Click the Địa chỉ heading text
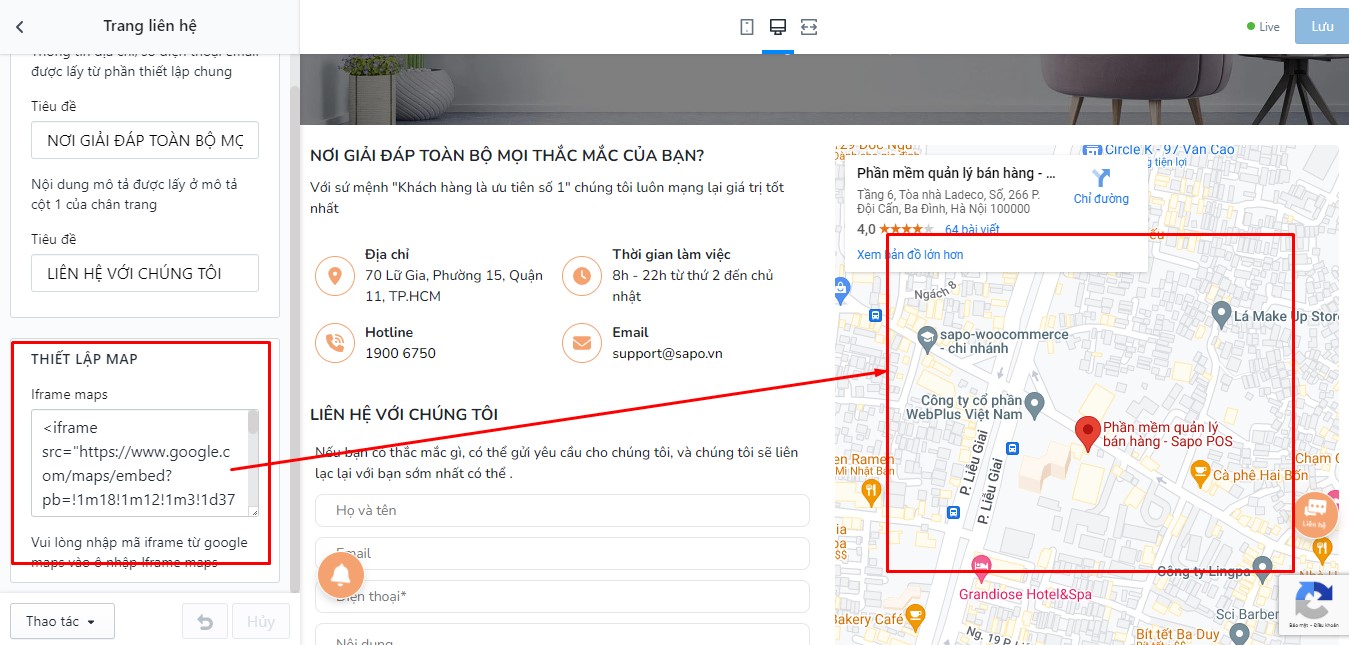 coord(387,254)
